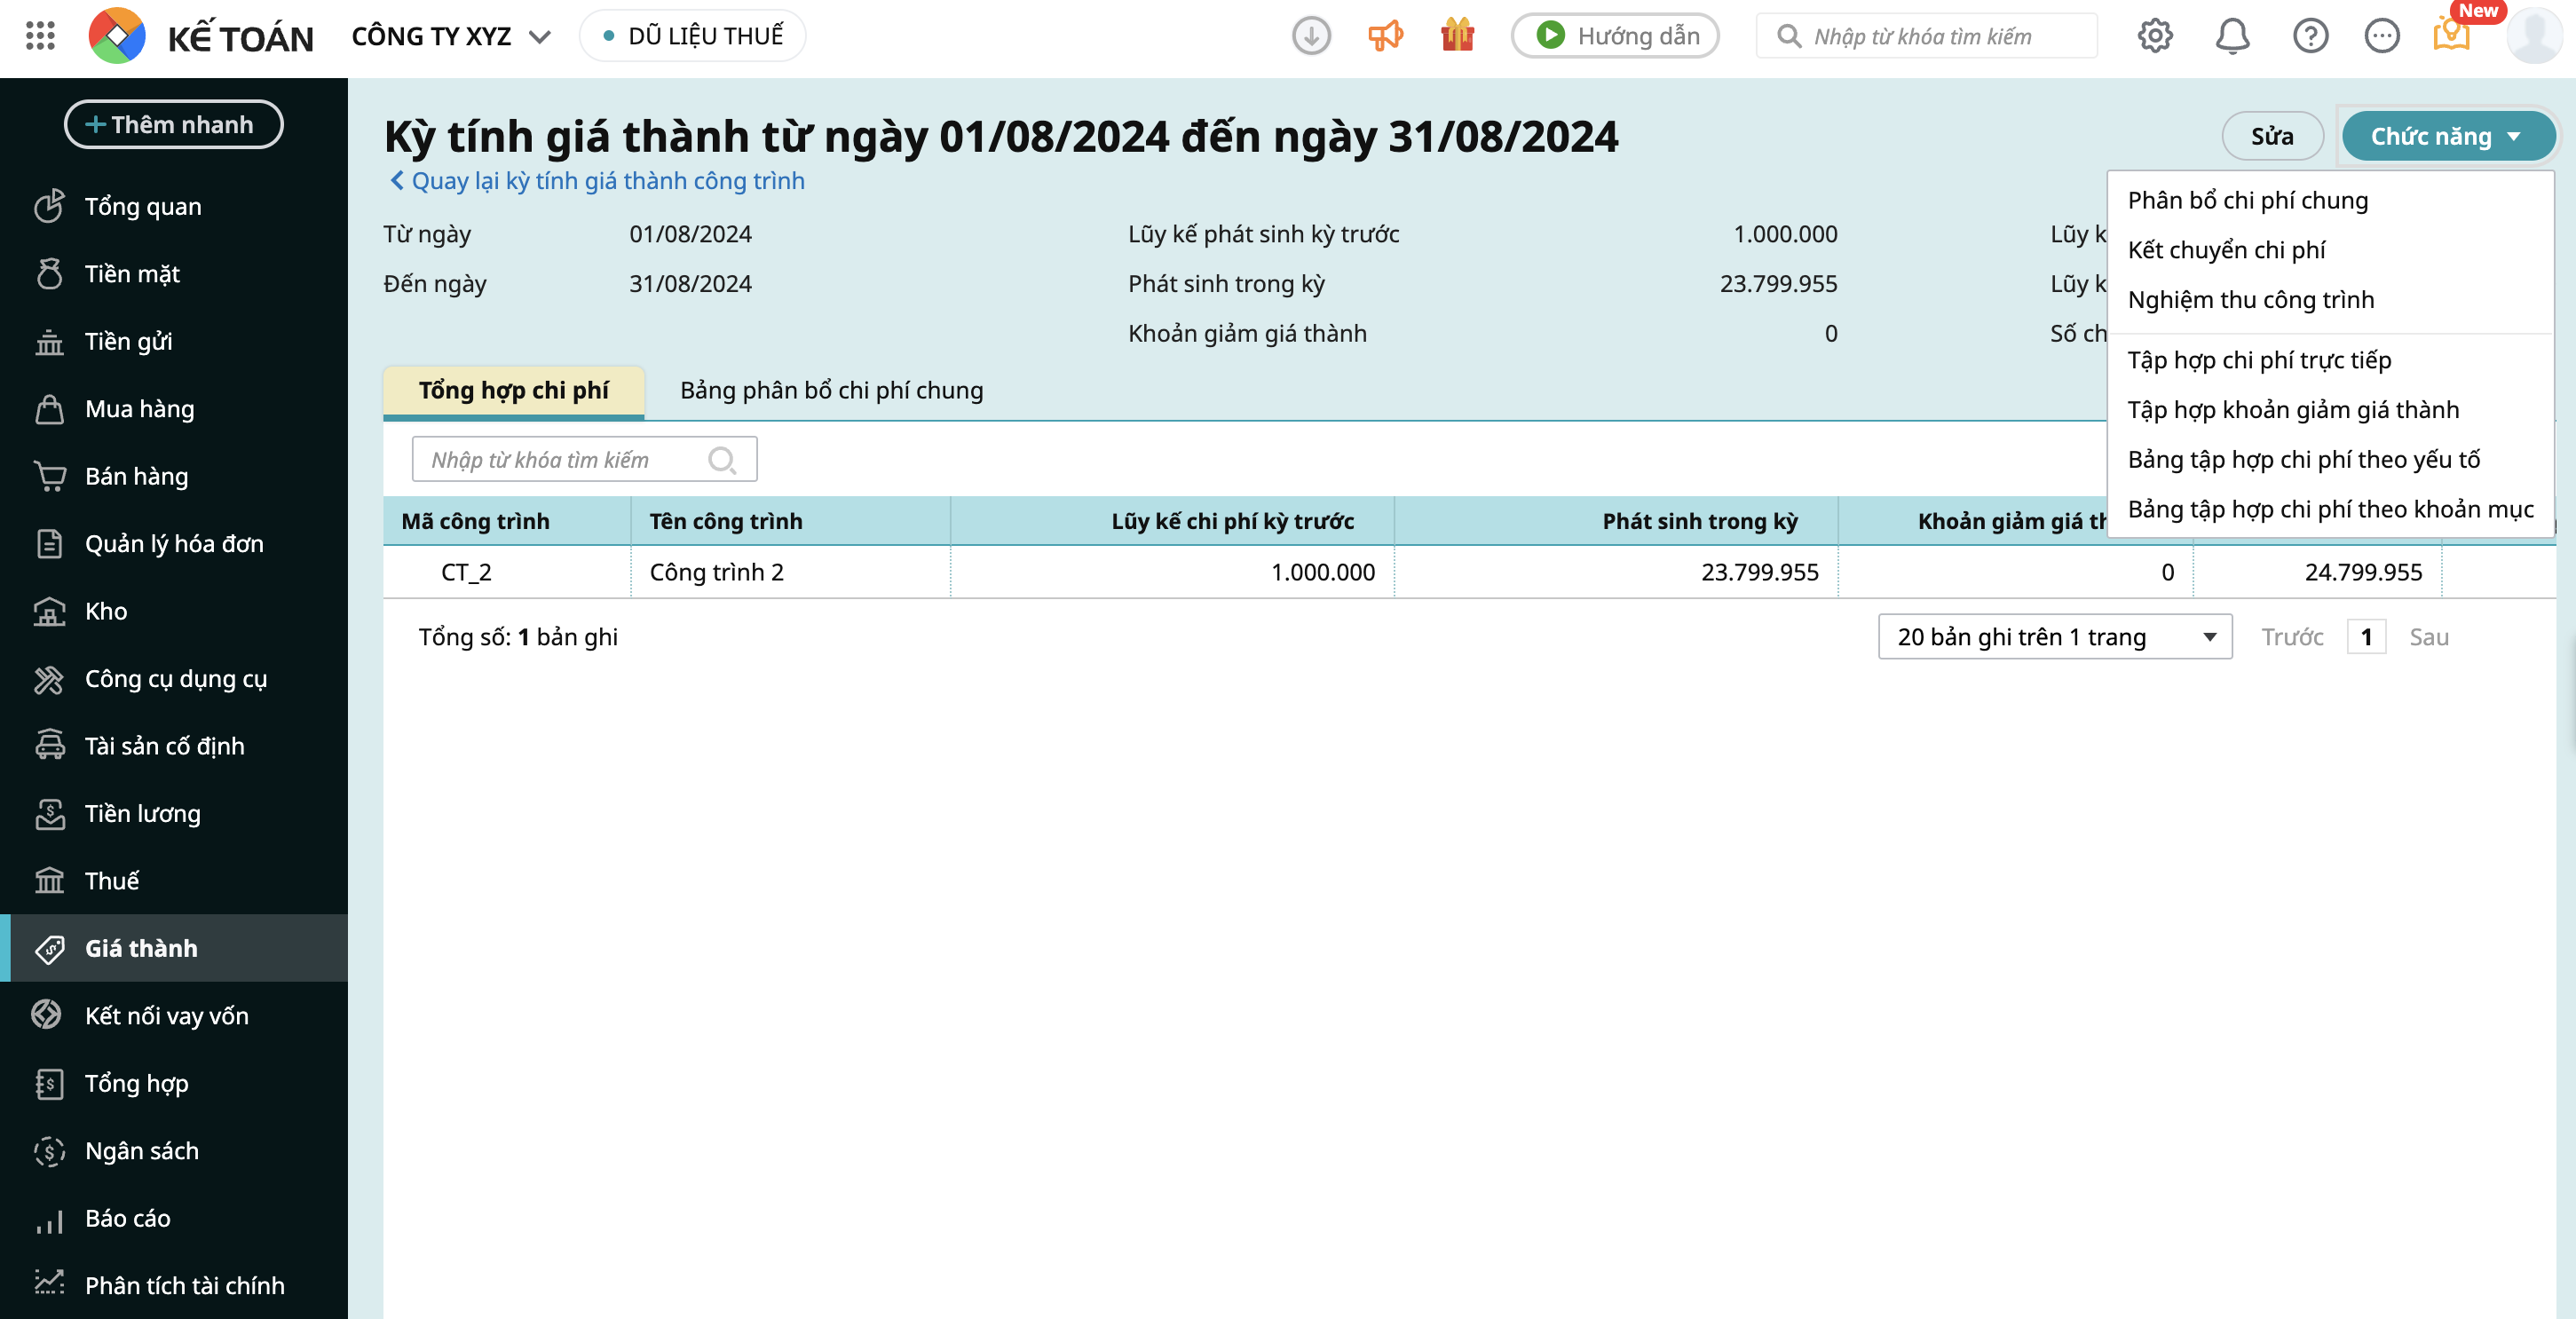This screenshot has width=2576, height=1319.
Task: Click the Hướng dẫn button
Action: point(1615,36)
